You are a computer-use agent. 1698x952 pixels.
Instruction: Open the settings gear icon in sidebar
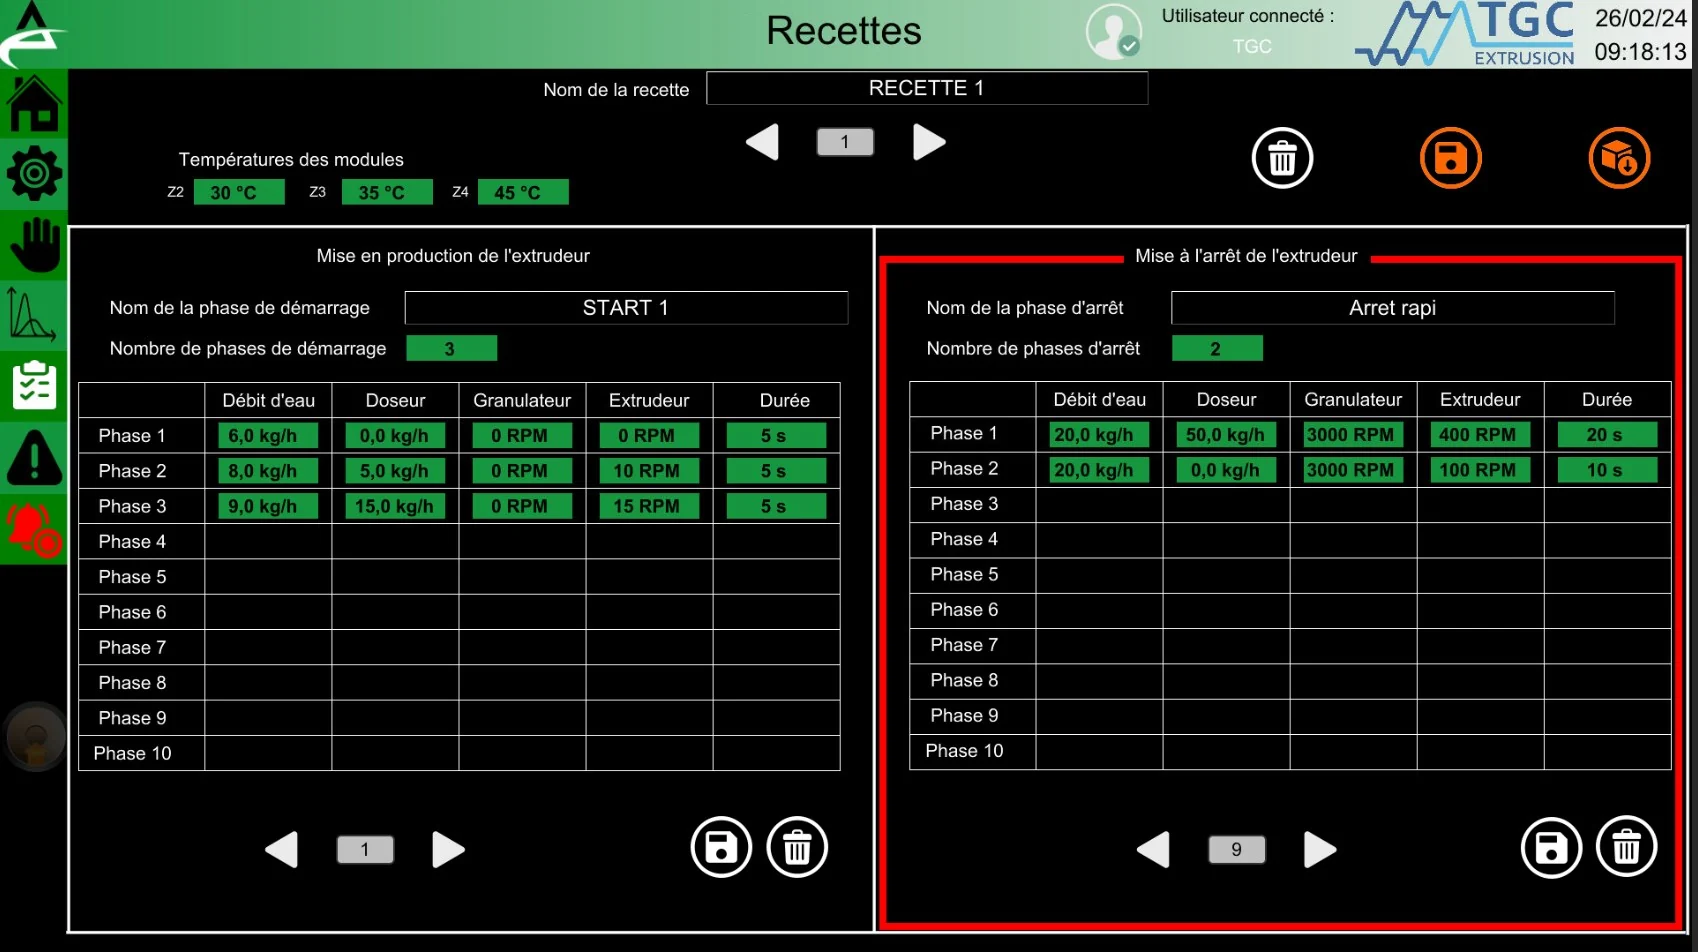[x=34, y=174]
